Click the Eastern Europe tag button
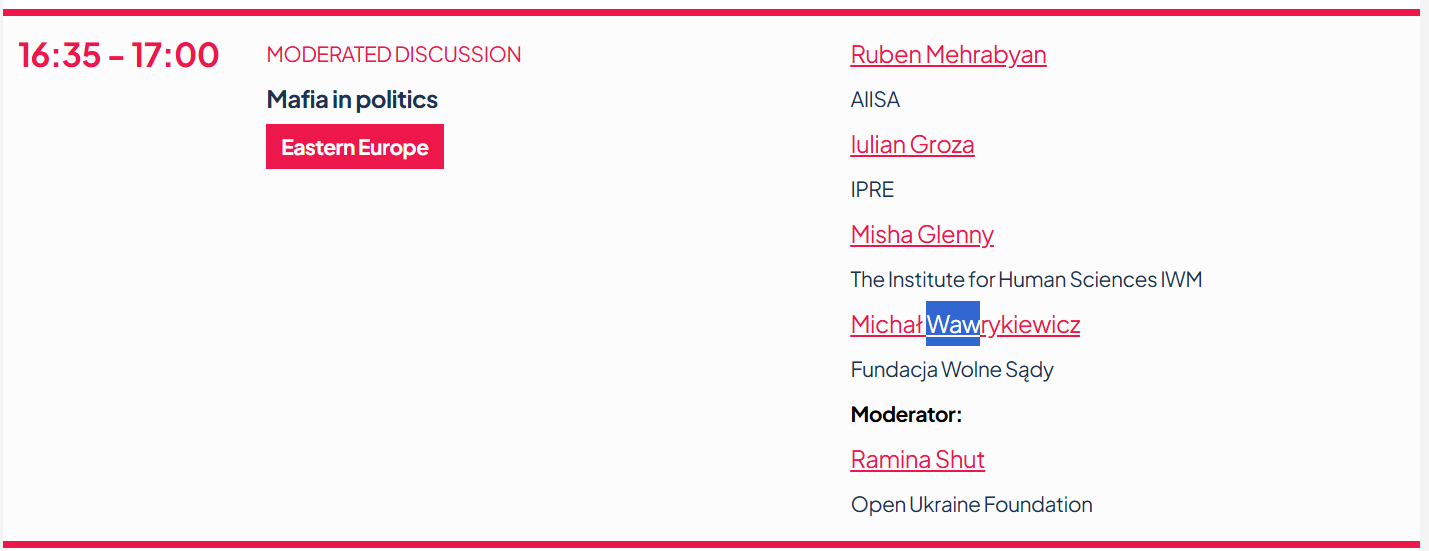Viewport: 1429px width, 551px height. click(355, 147)
